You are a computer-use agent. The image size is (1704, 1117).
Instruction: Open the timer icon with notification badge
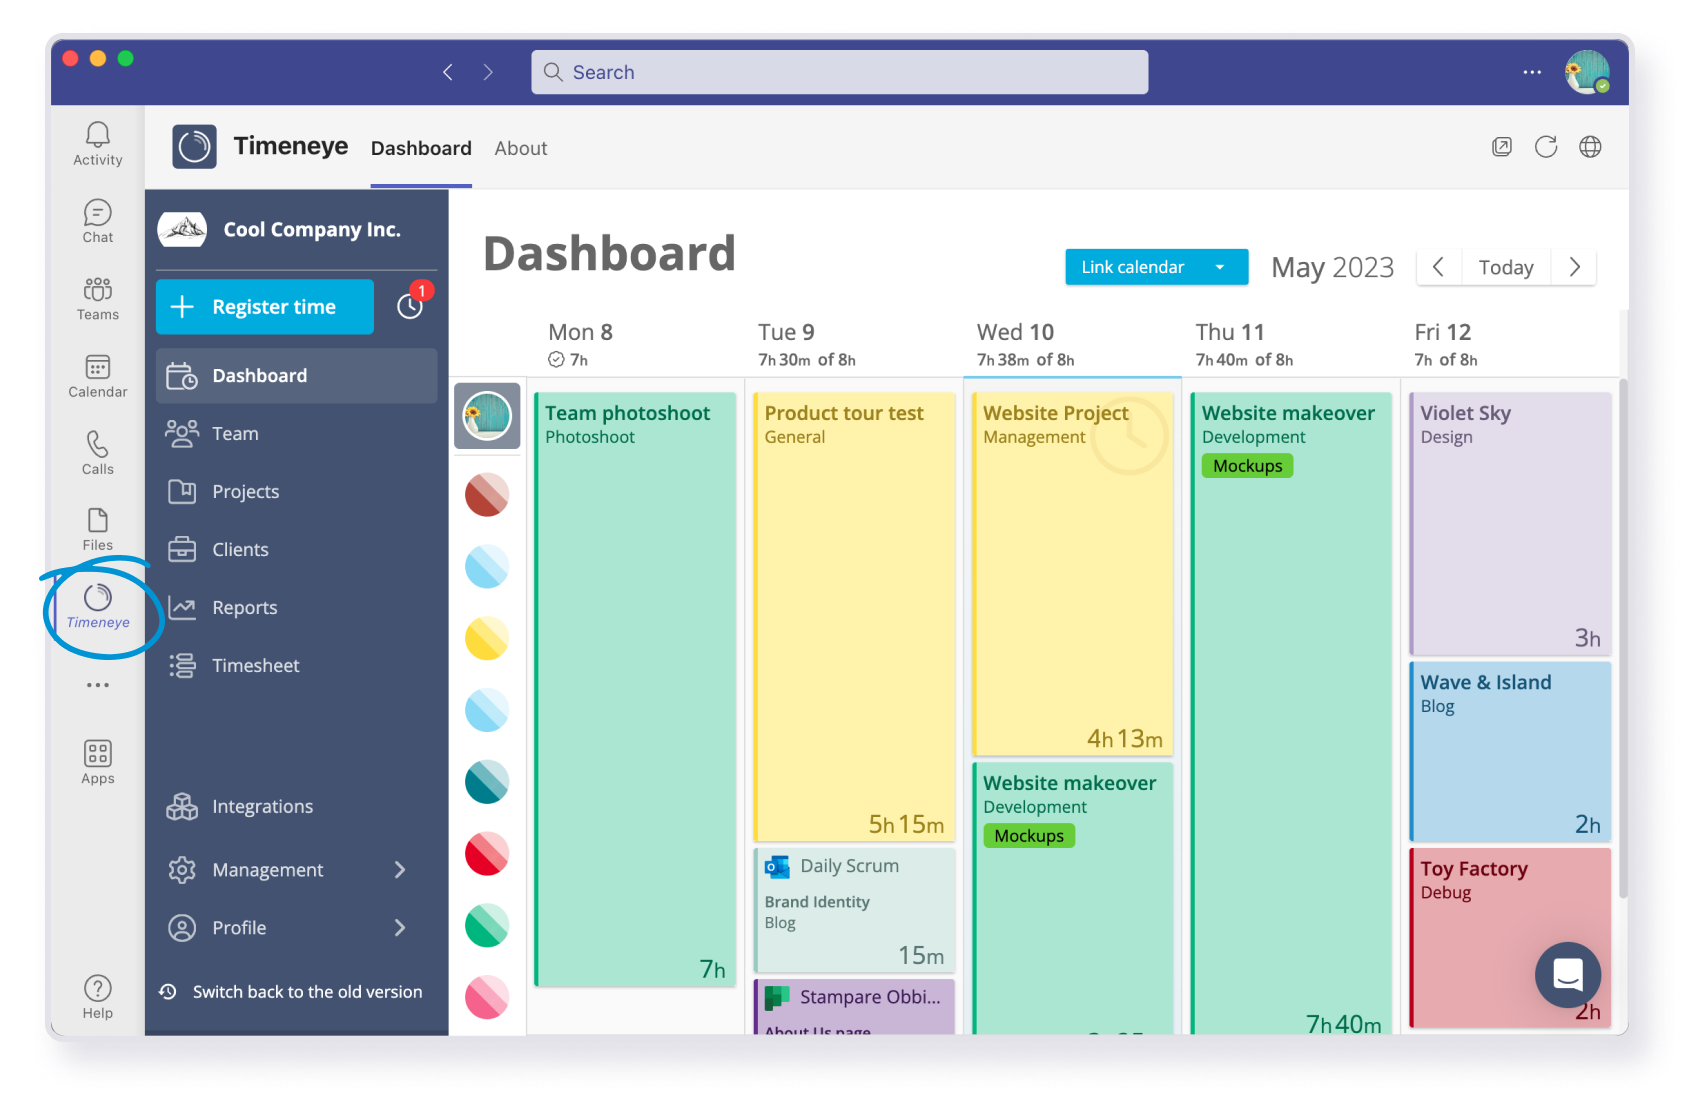(411, 305)
